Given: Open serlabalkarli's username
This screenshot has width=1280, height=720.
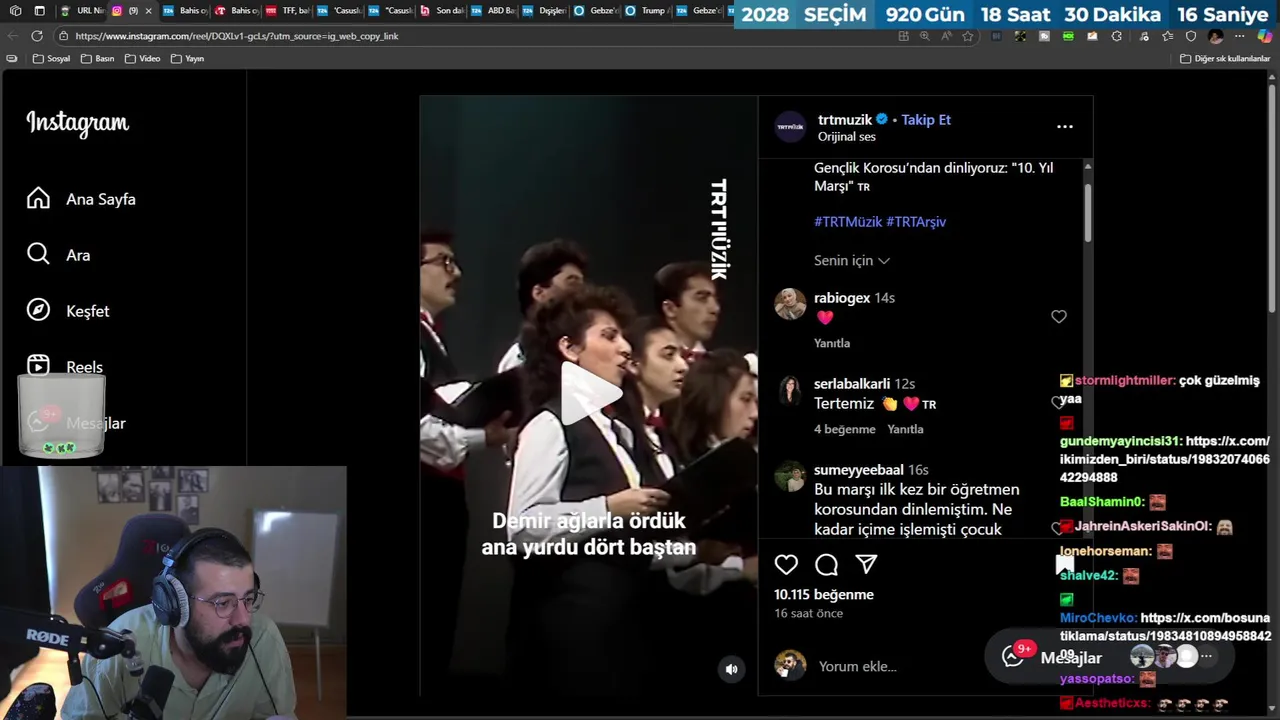Looking at the screenshot, I should click(x=852, y=384).
